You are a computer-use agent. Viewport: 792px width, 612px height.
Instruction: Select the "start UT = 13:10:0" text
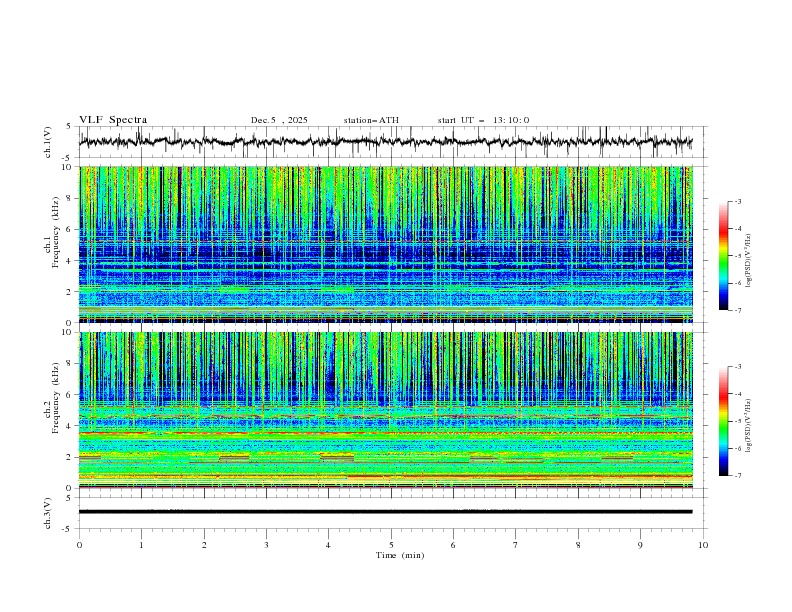click(x=483, y=120)
